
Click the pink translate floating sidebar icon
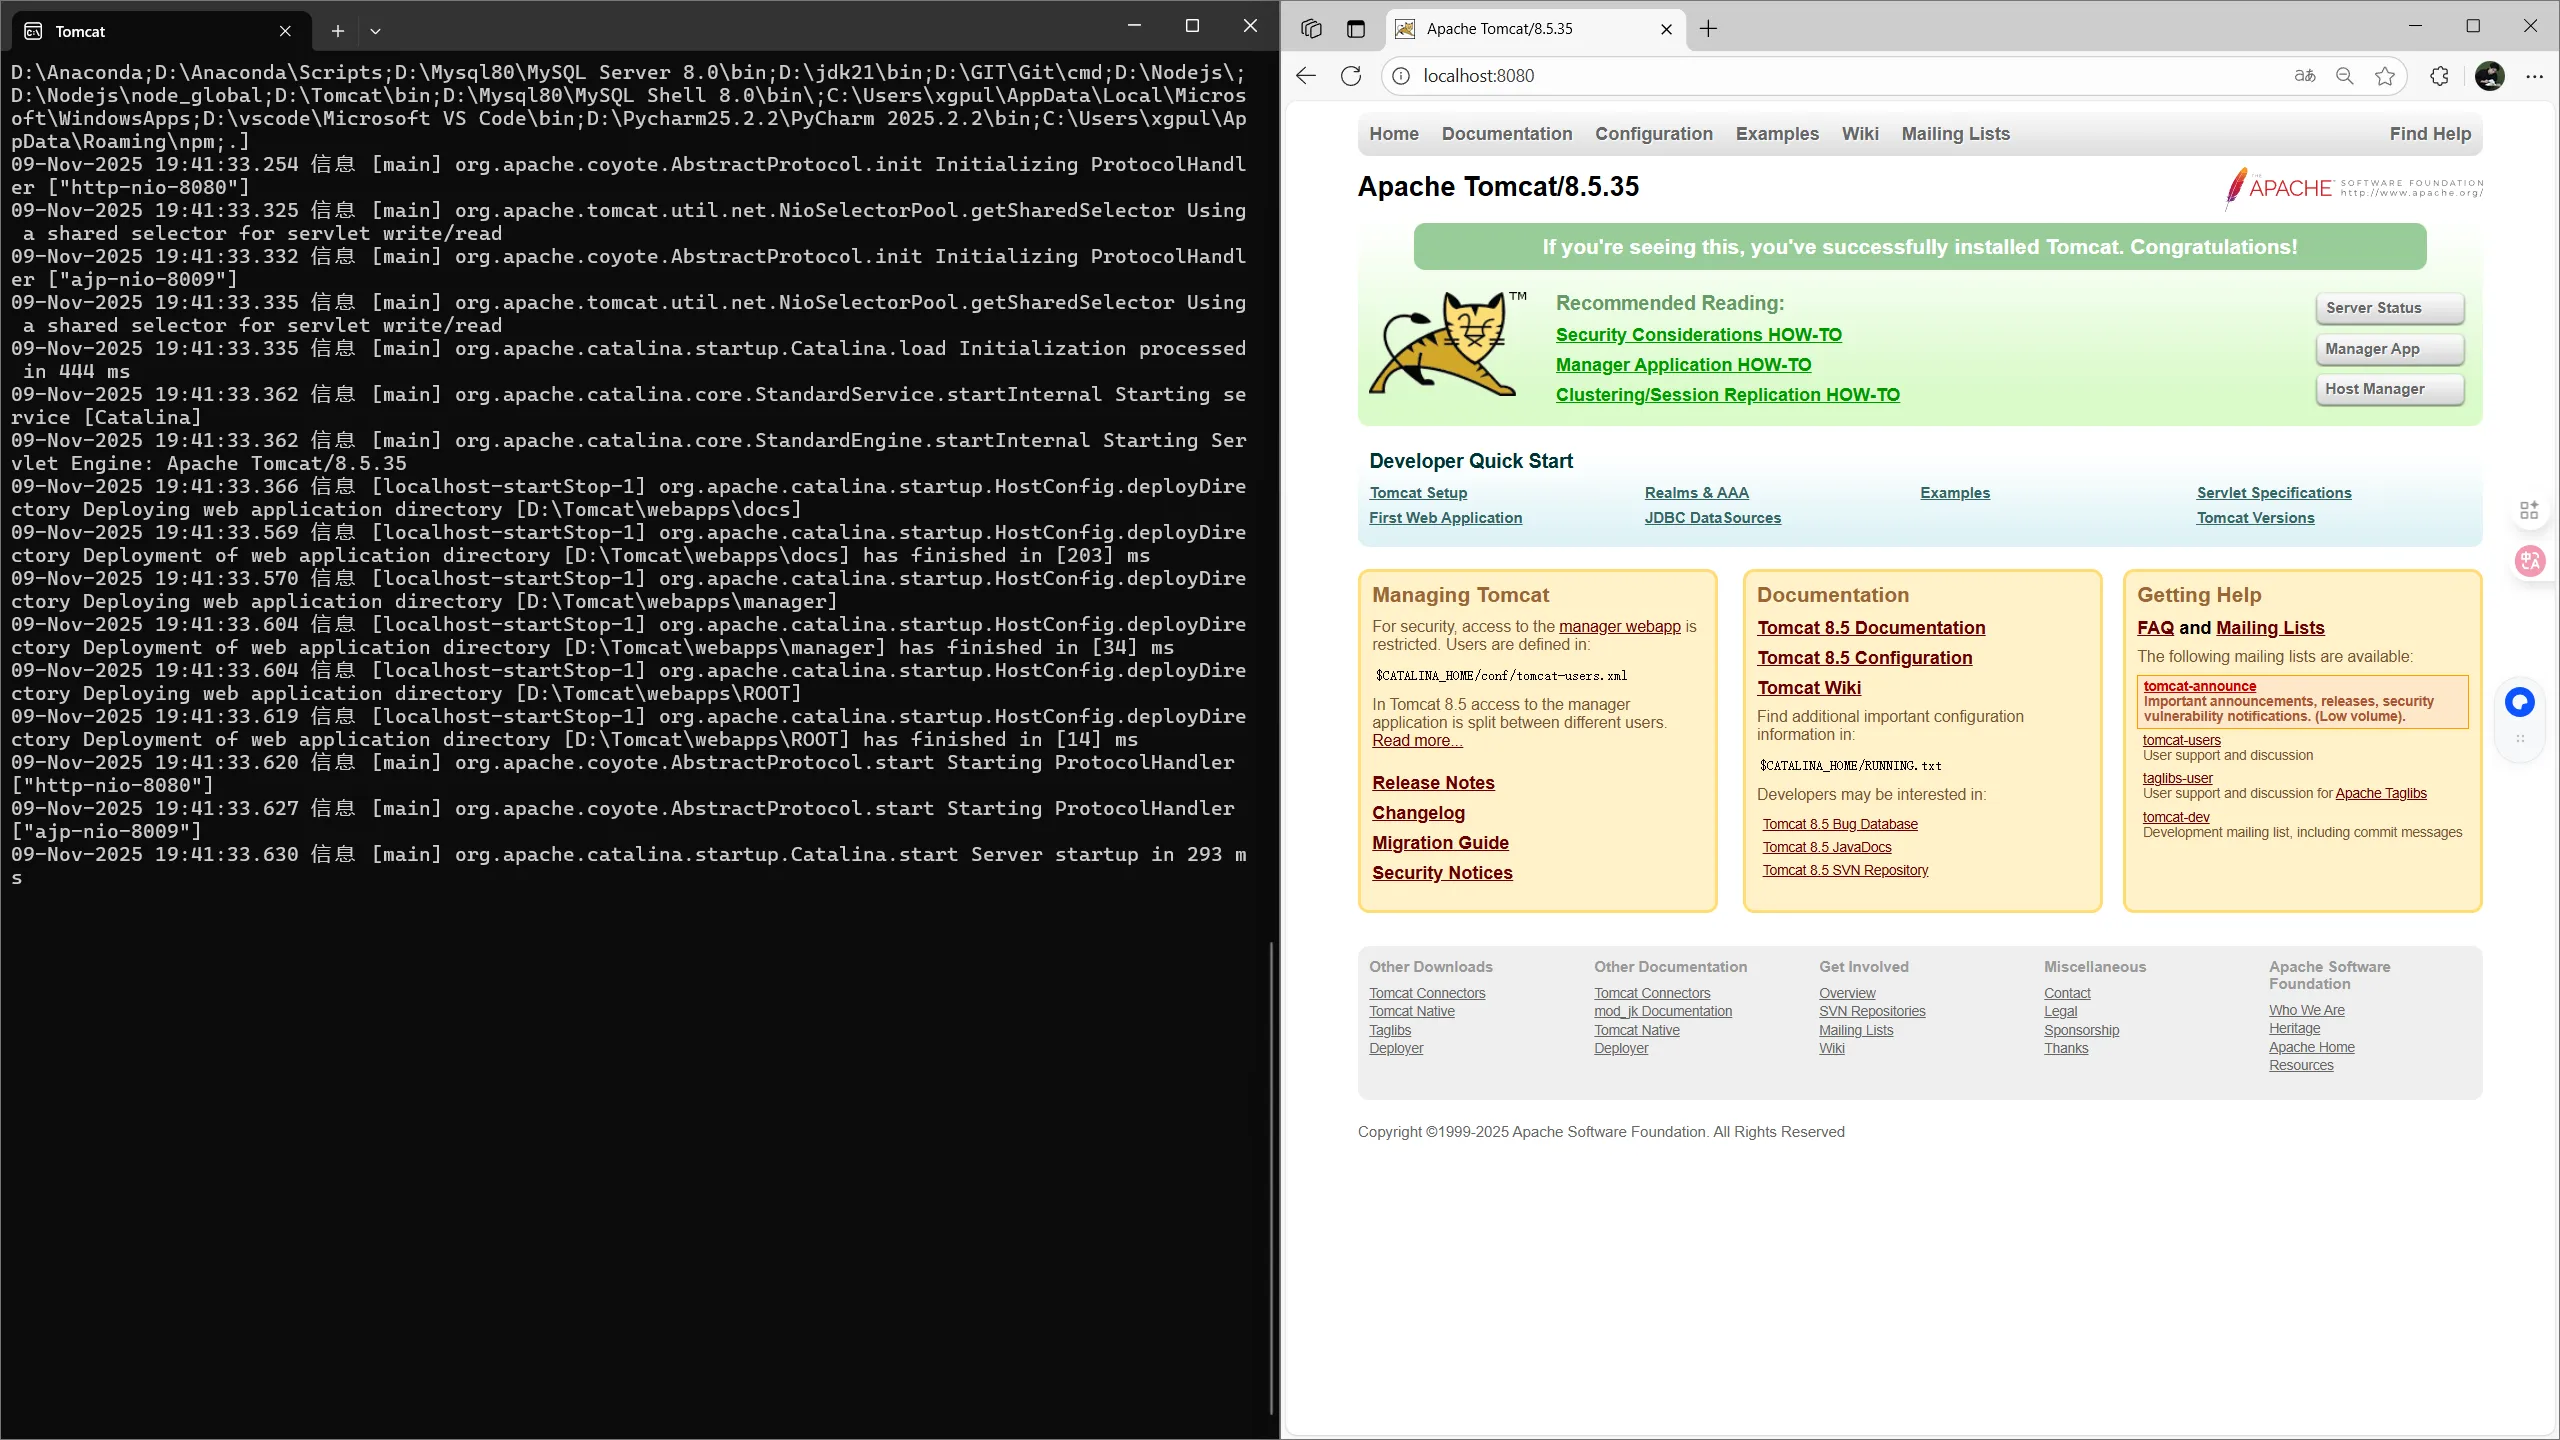(x=2529, y=561)
